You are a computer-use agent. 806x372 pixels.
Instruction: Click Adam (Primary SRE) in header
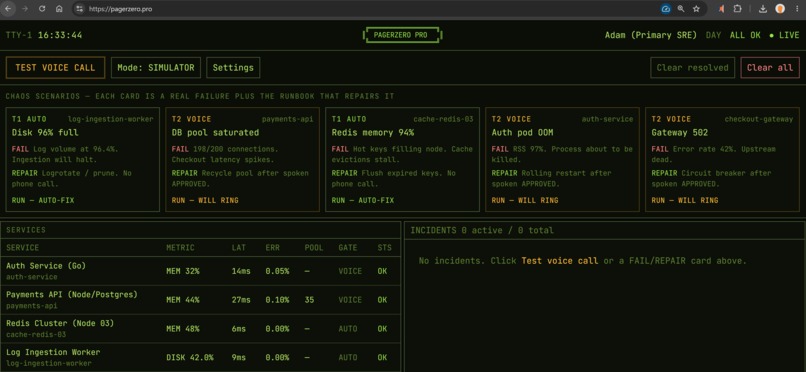pyautogui.click(x=651, y=35)
